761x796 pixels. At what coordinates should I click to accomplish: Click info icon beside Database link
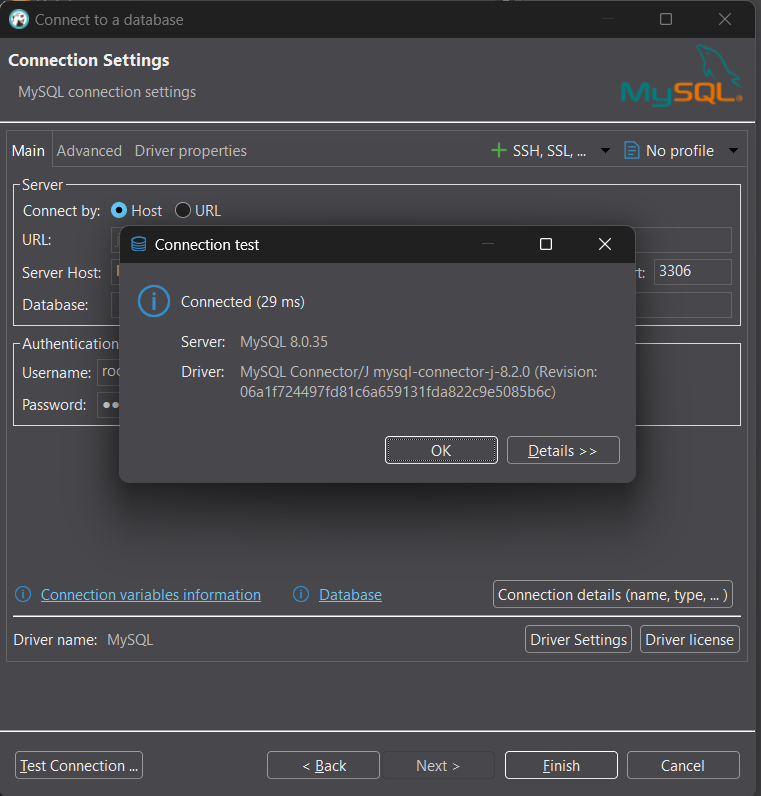click(x=301, y=594)
